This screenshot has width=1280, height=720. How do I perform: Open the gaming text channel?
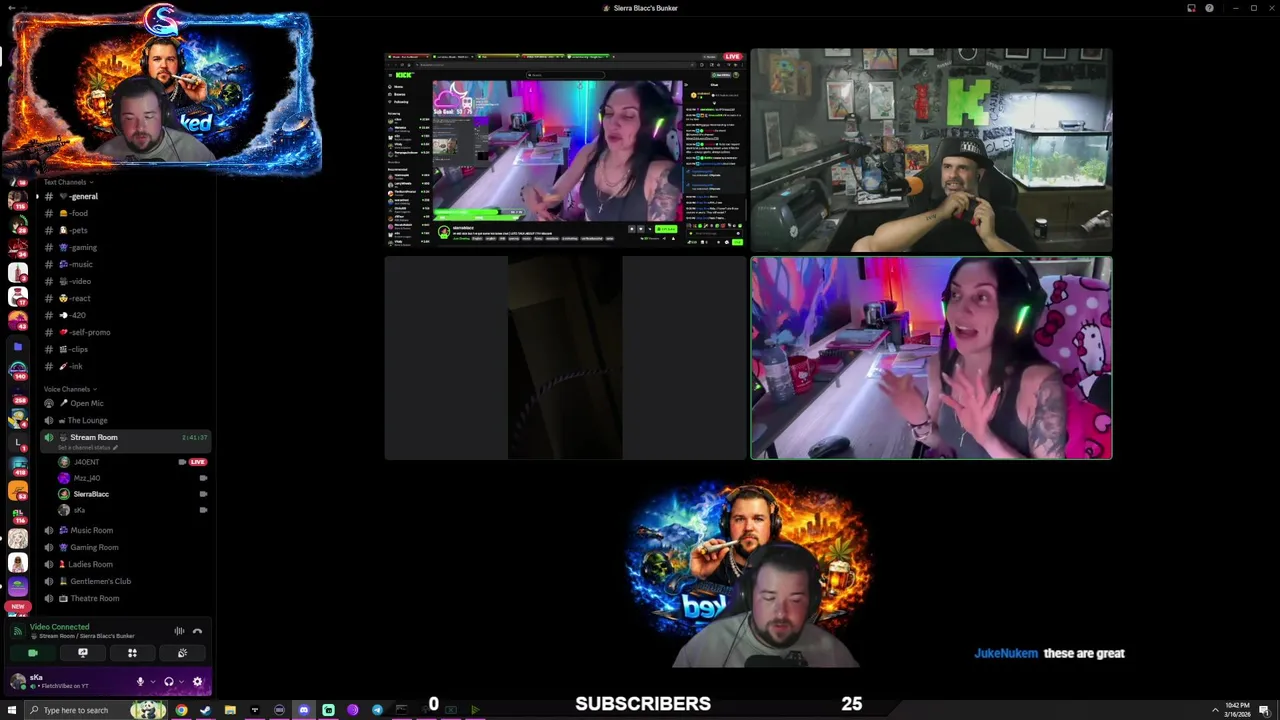(x=125, y=247)
